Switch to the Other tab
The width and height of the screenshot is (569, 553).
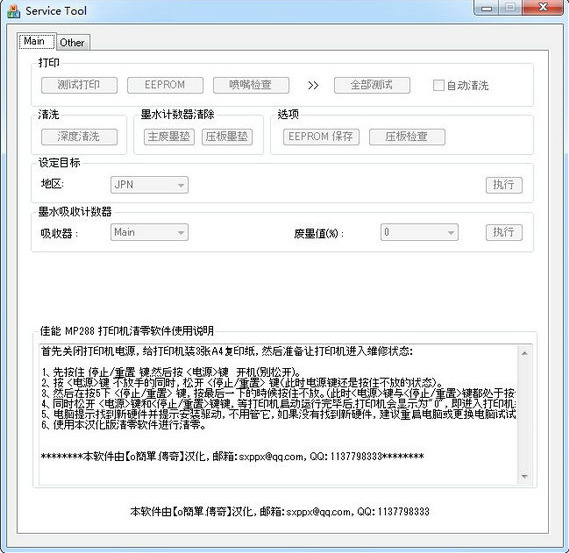coord(73,42)
